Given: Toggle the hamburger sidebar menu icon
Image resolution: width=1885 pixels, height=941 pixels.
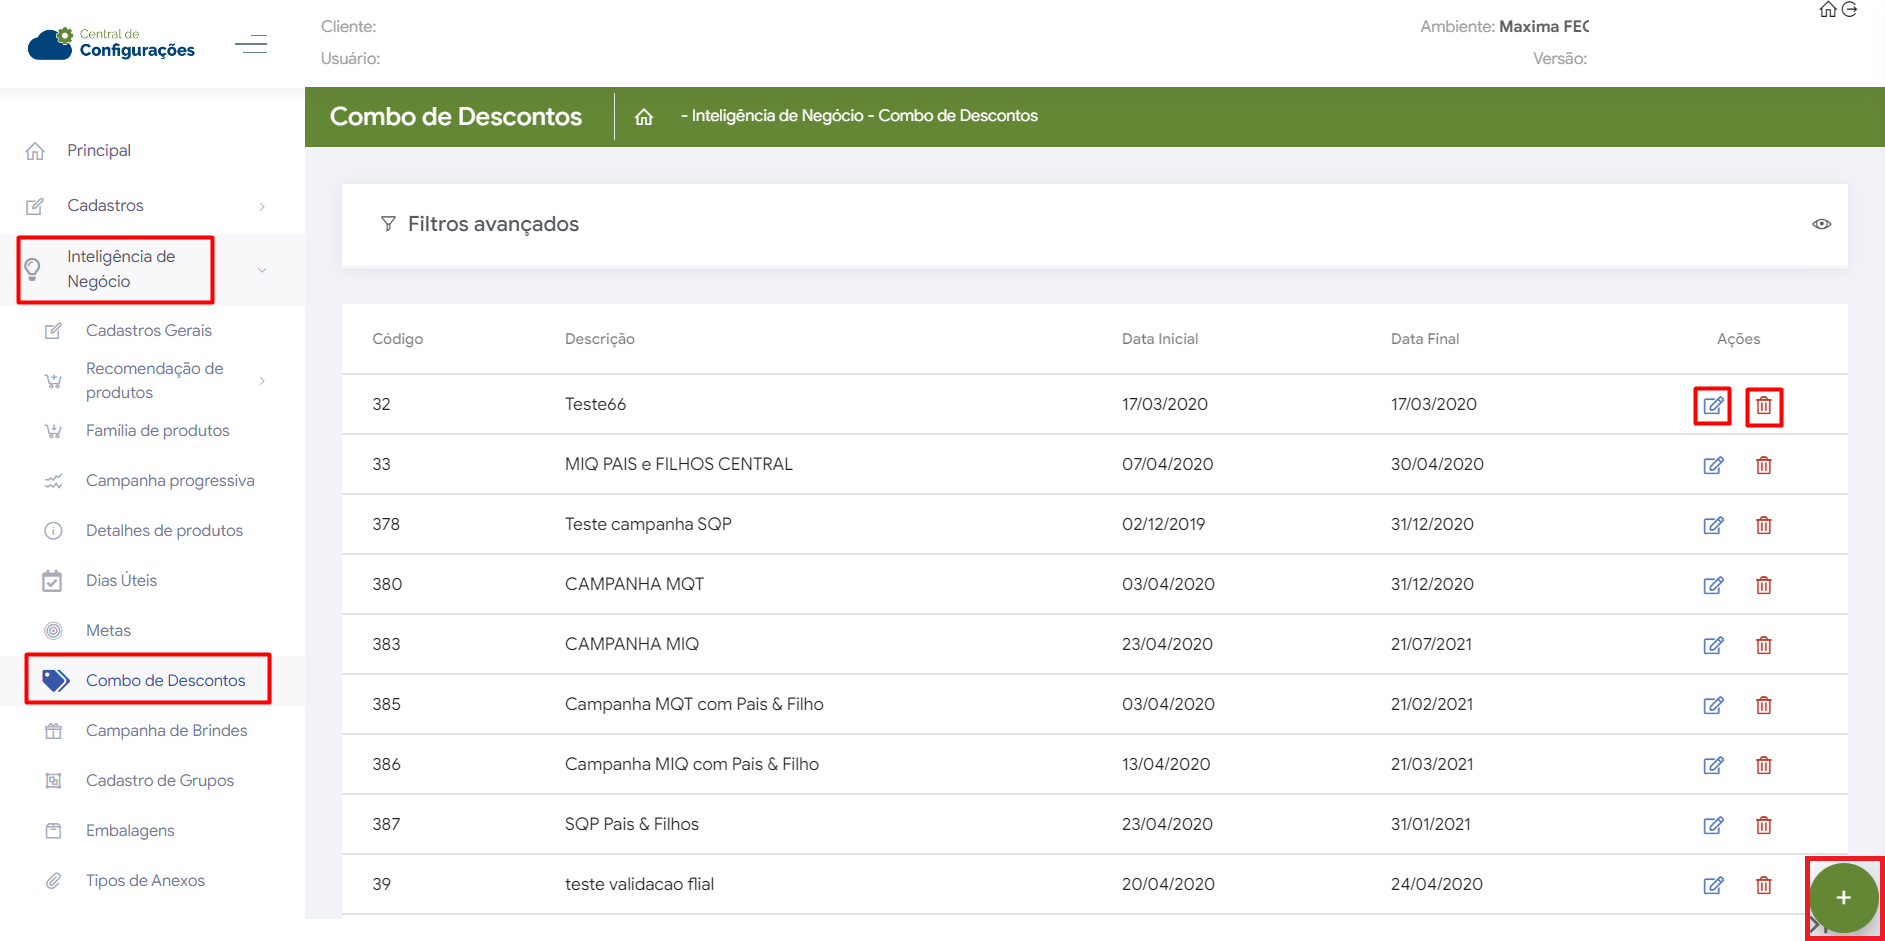Looking at the screenshot, I should [251, 44].
